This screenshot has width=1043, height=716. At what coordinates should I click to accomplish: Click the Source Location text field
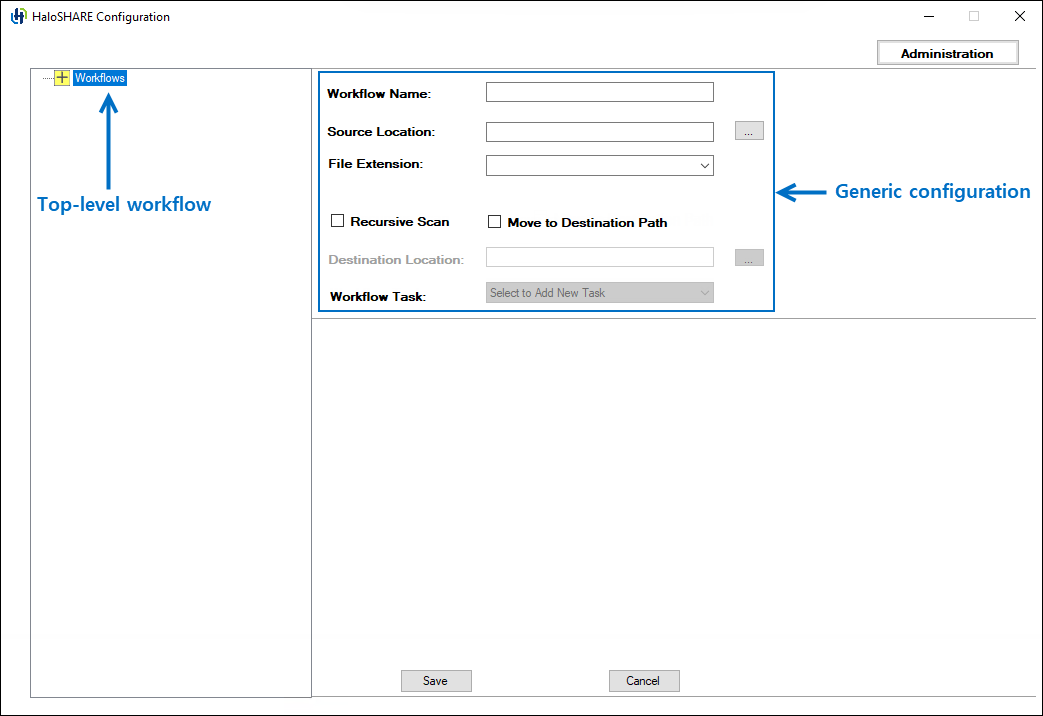click(599, 131)
